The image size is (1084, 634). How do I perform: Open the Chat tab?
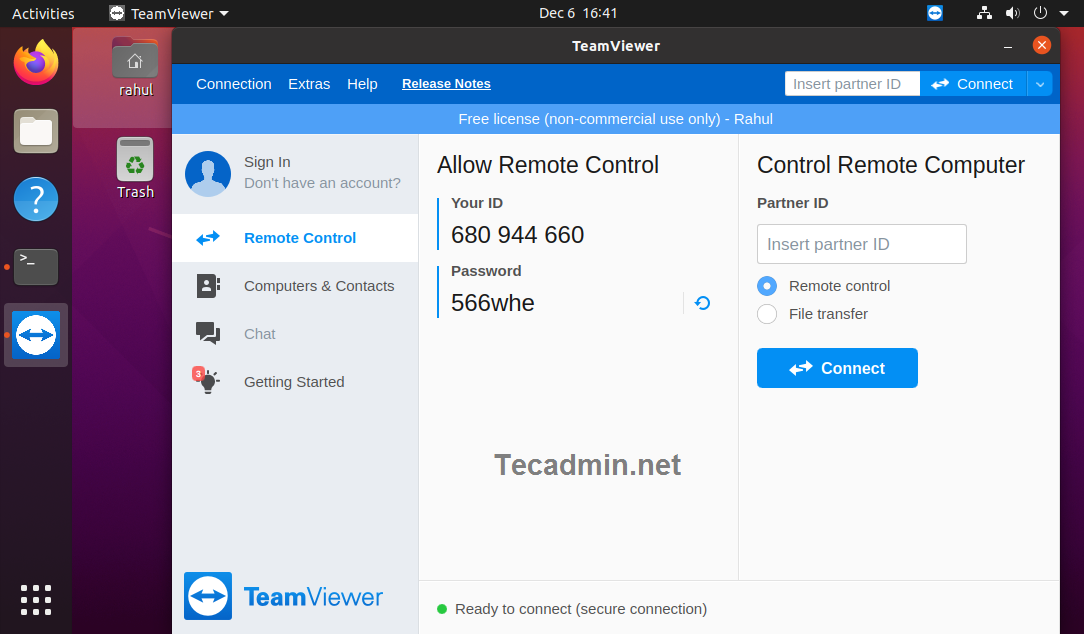295,333
